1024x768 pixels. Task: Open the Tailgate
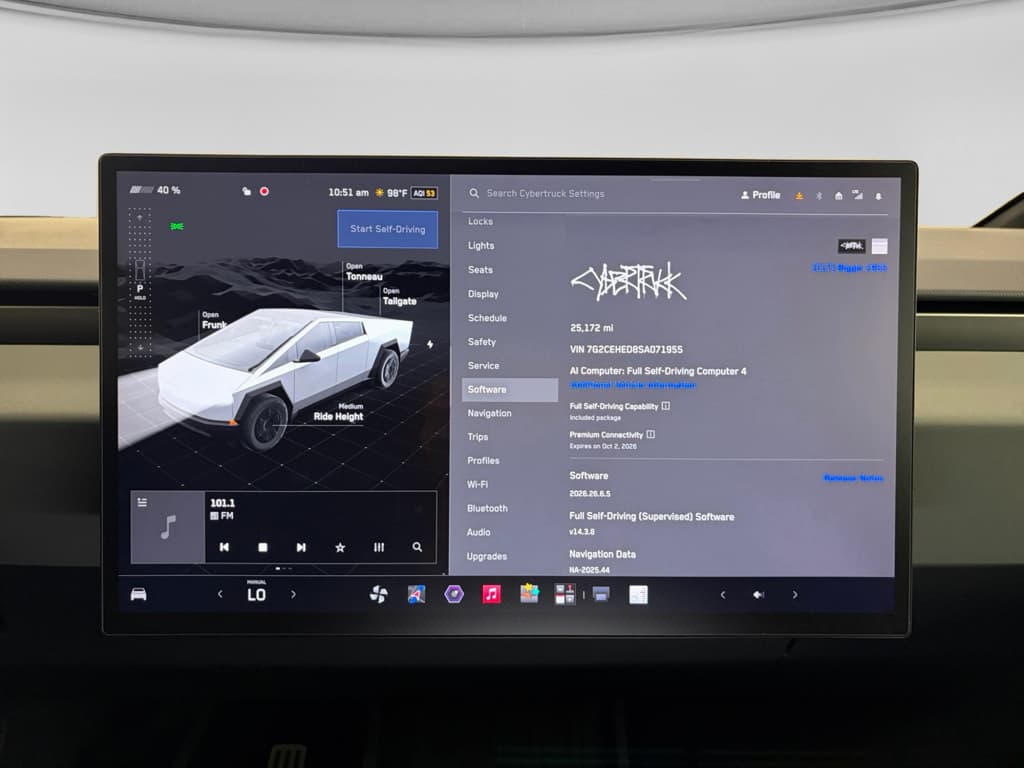[x=399, y=296]
